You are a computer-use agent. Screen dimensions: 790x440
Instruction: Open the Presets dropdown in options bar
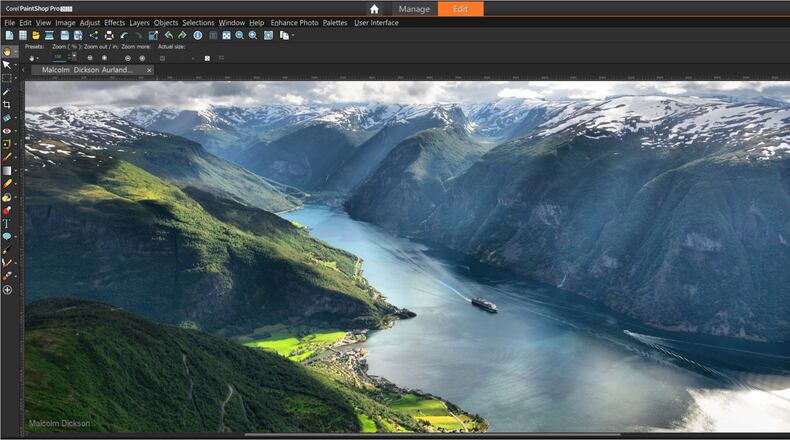[34, 58]
